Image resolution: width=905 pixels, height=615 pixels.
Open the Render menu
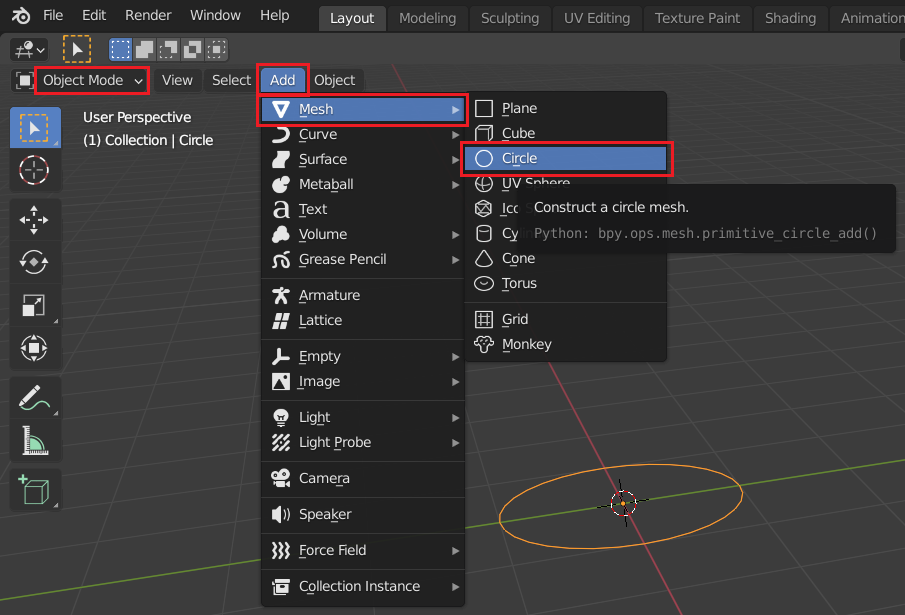pos(148,15)
